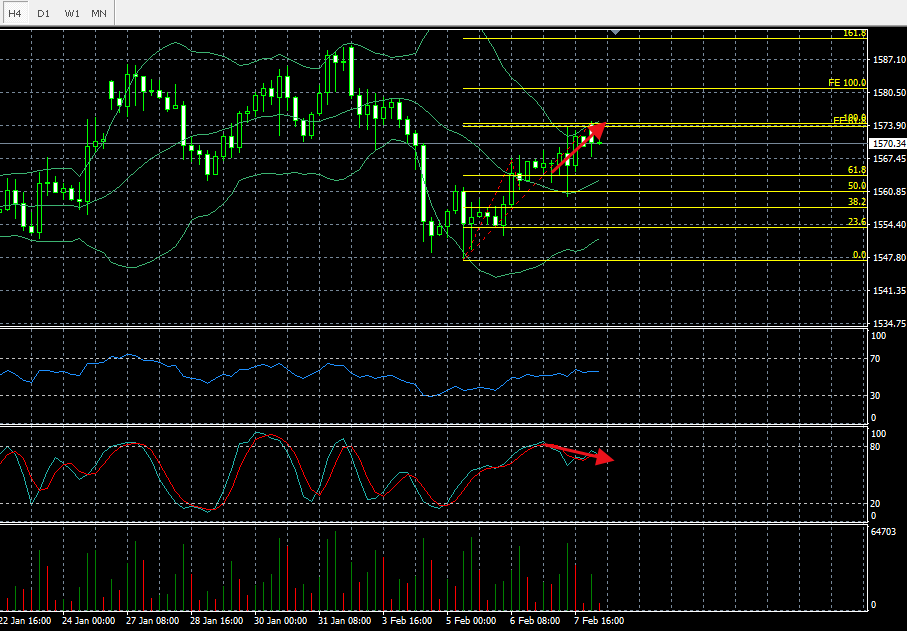Click the 1567.45 price level
Image resolution: width=907 pixels, height=631 pixels.
(x=890, y=158)
